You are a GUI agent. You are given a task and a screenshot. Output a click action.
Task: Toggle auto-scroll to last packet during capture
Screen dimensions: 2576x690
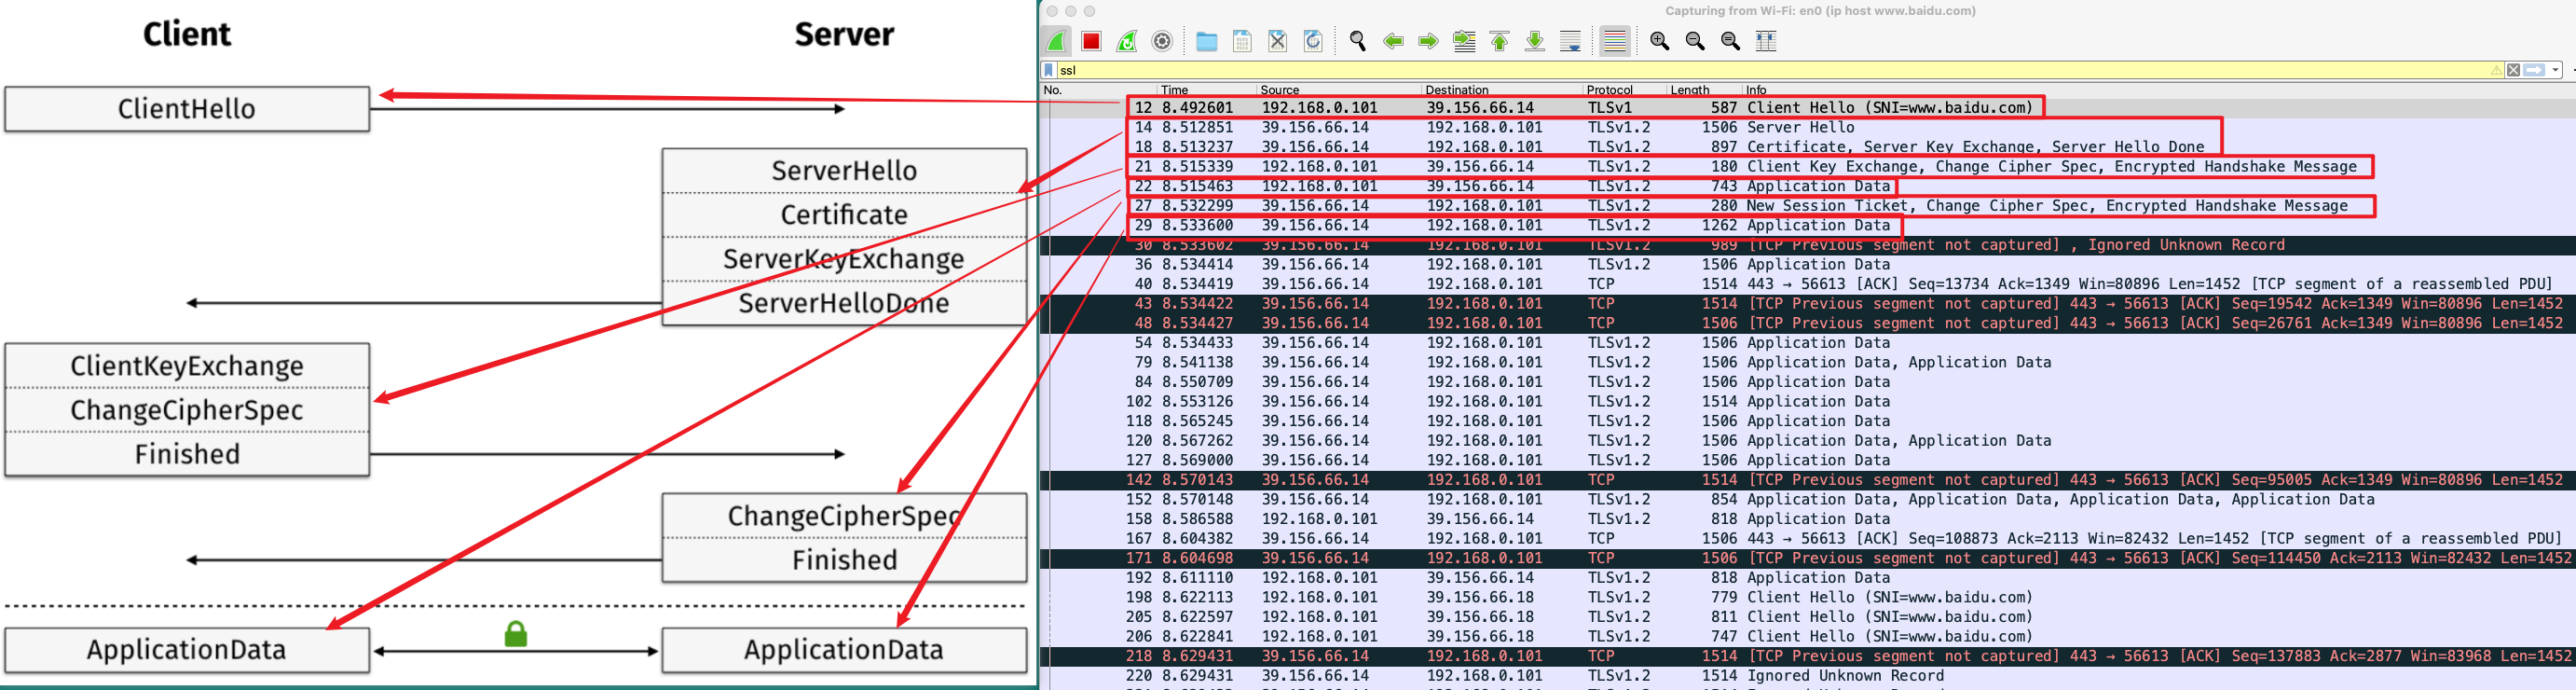[1570, 41]
